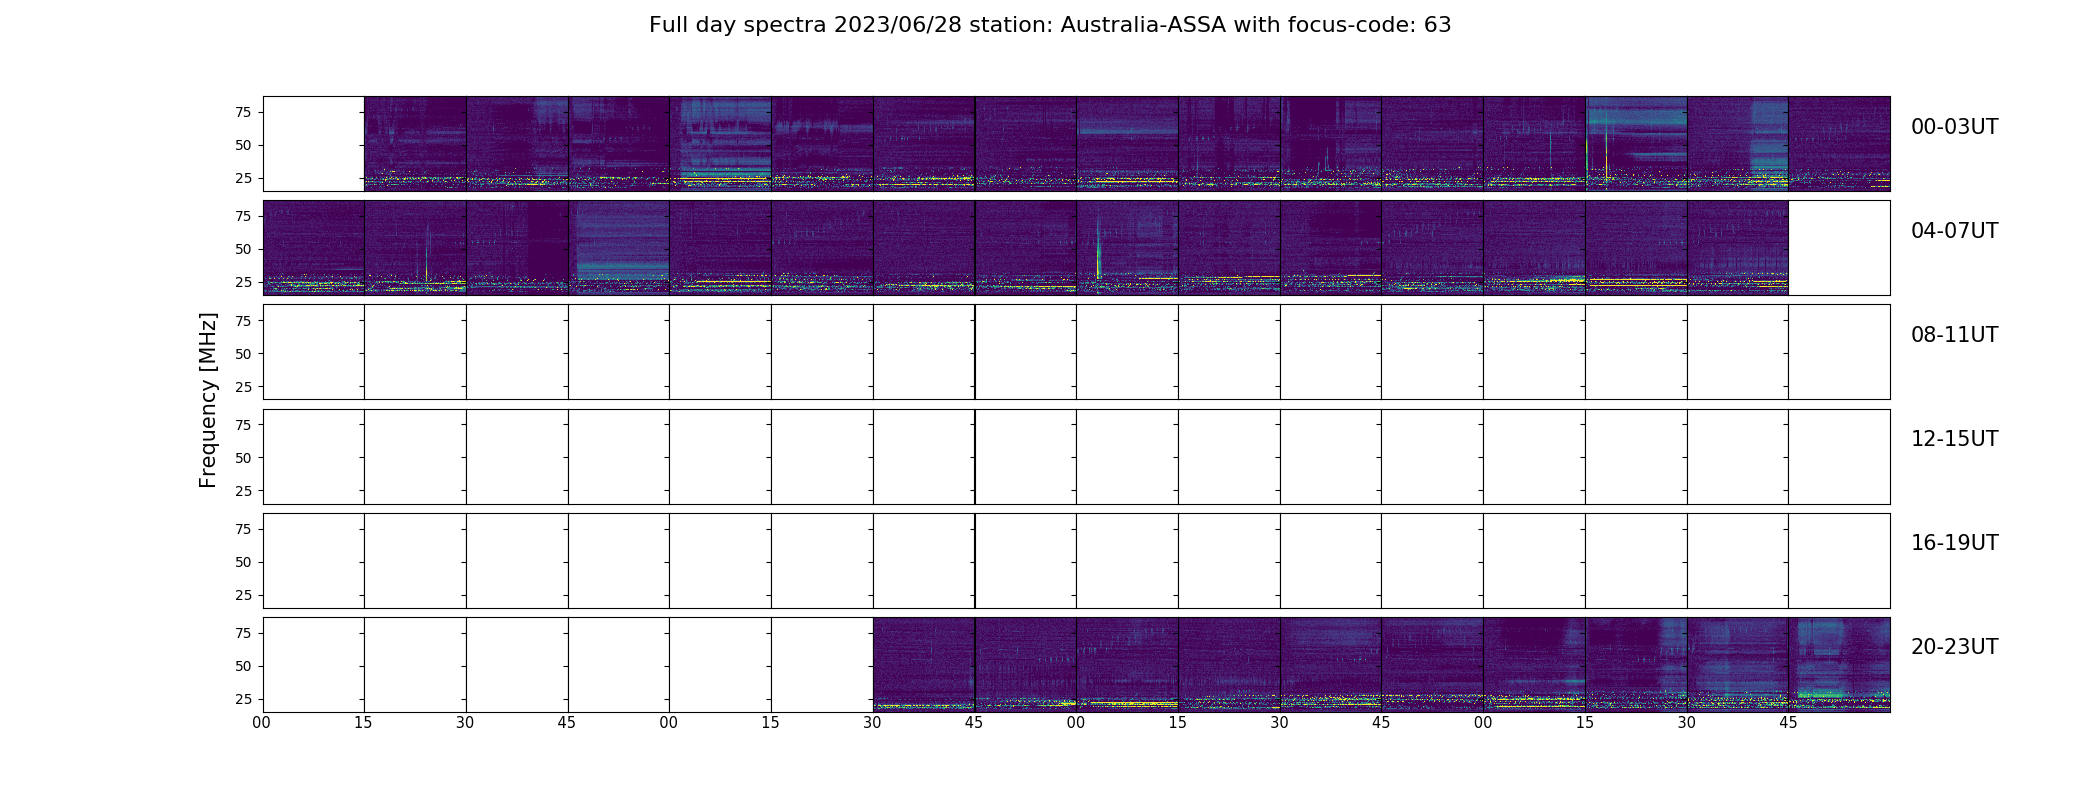This screenshot has height=800, width=2100.
Task: Click the '20-23UT' row label
Action: 1954,647
